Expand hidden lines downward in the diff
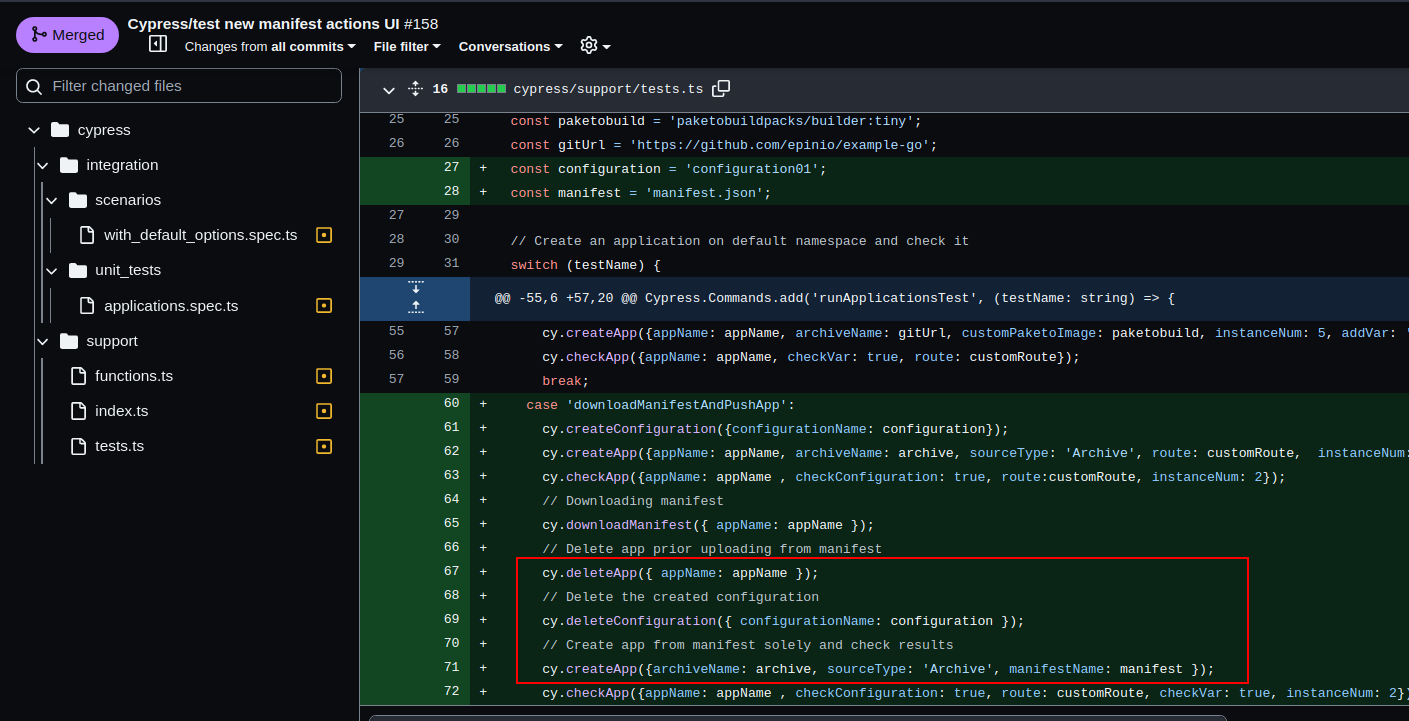The height and width of the screenshot is (721, 1409). pyautogui.click(x=414, y=287)
